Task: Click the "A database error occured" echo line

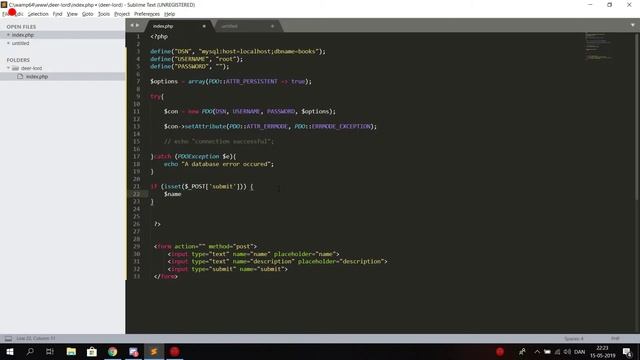Action: point(219,164)
